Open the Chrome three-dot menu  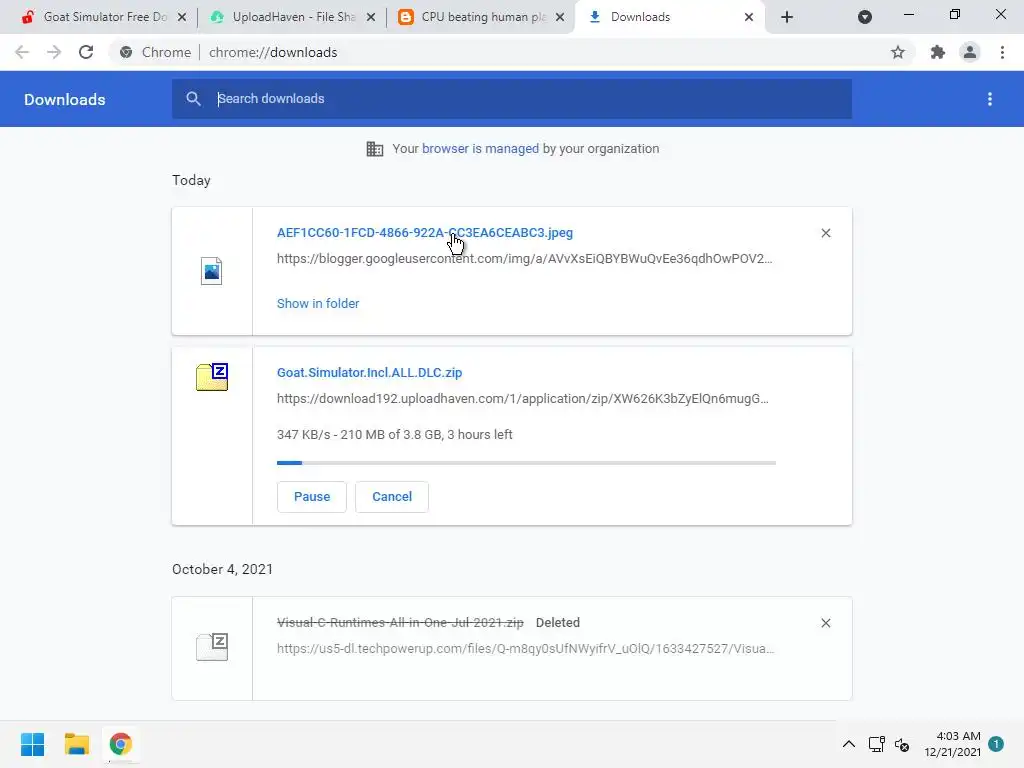1002,52
